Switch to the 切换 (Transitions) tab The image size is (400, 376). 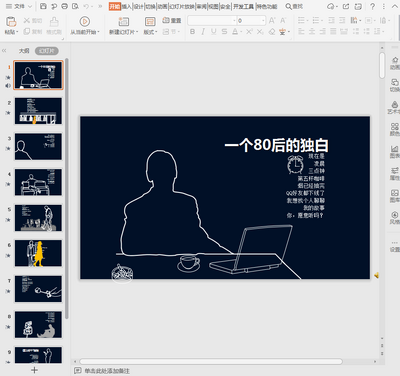(x=151, y=6)
